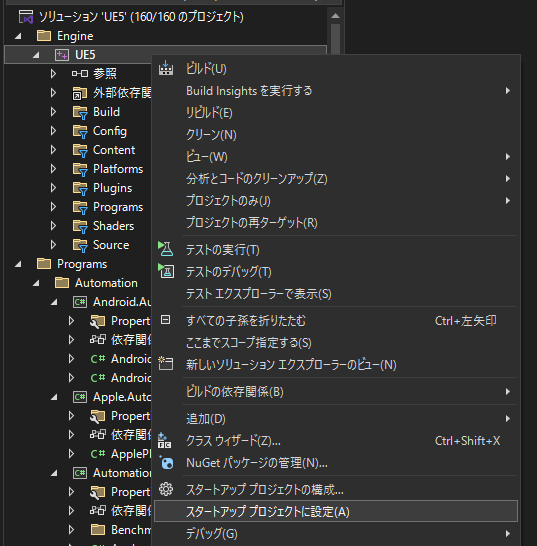The image size is (537, 546).
Task: Click the Build (ビルド) icon in context menu
Action: (166, 68)
